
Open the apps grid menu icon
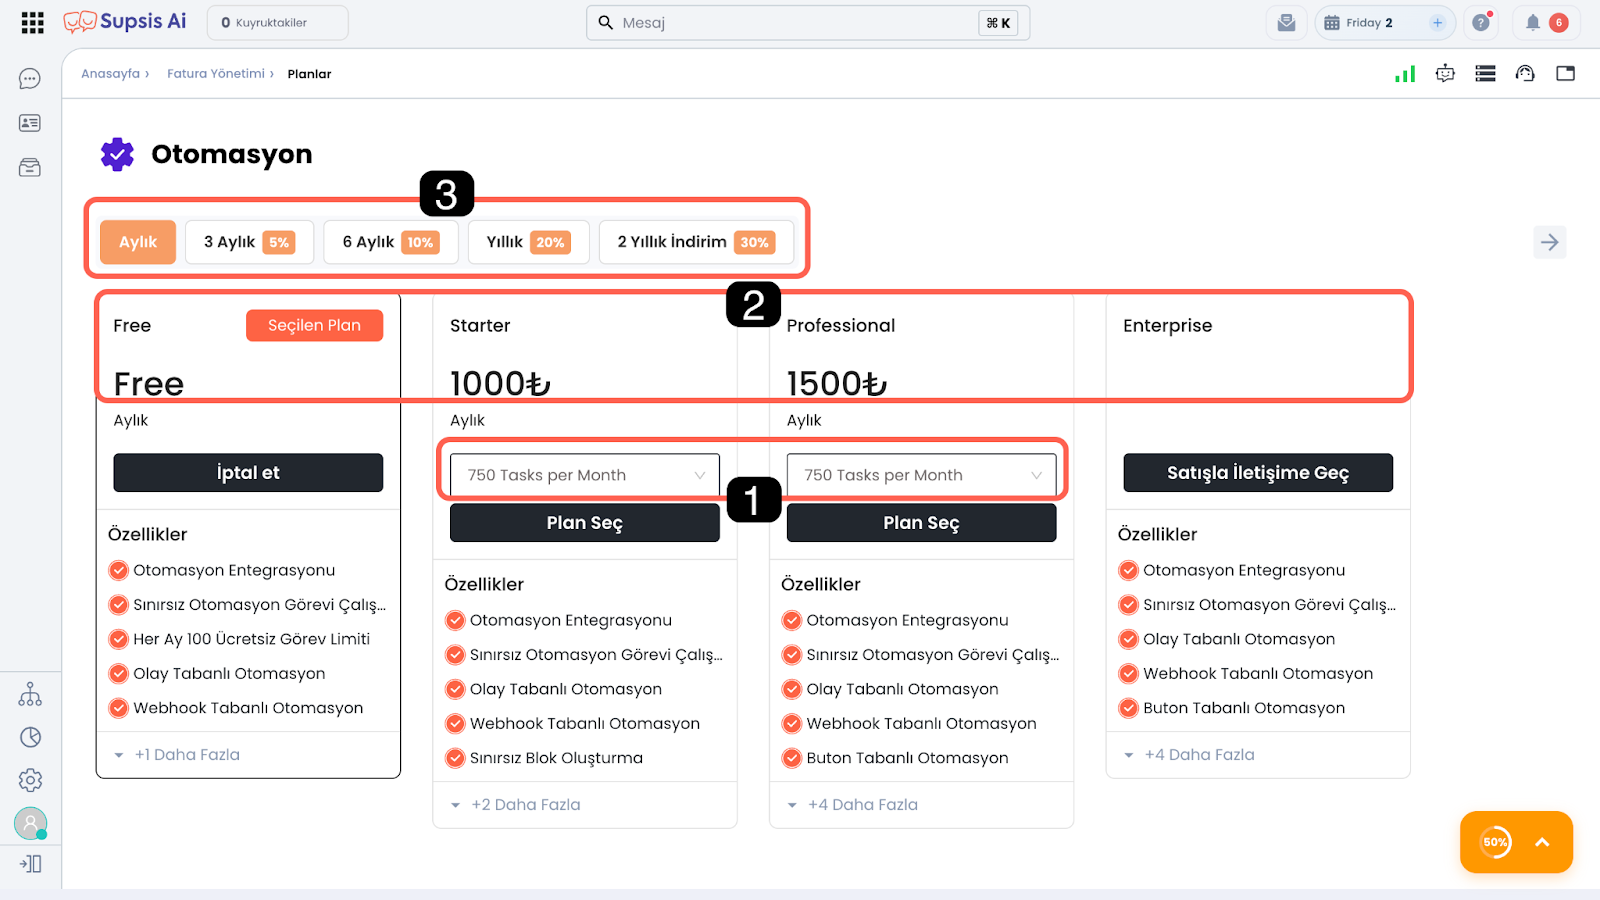32,23
